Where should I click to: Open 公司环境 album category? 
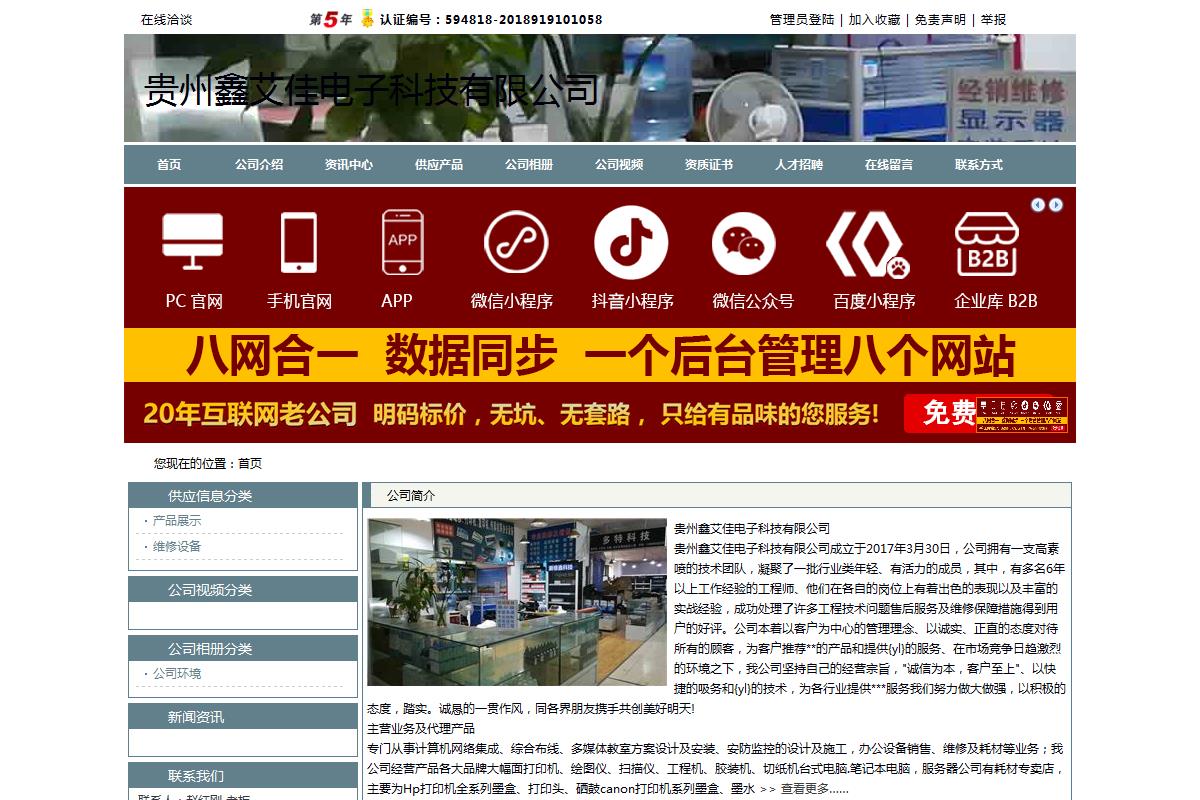pyautogui.click(x=177, y=674)
